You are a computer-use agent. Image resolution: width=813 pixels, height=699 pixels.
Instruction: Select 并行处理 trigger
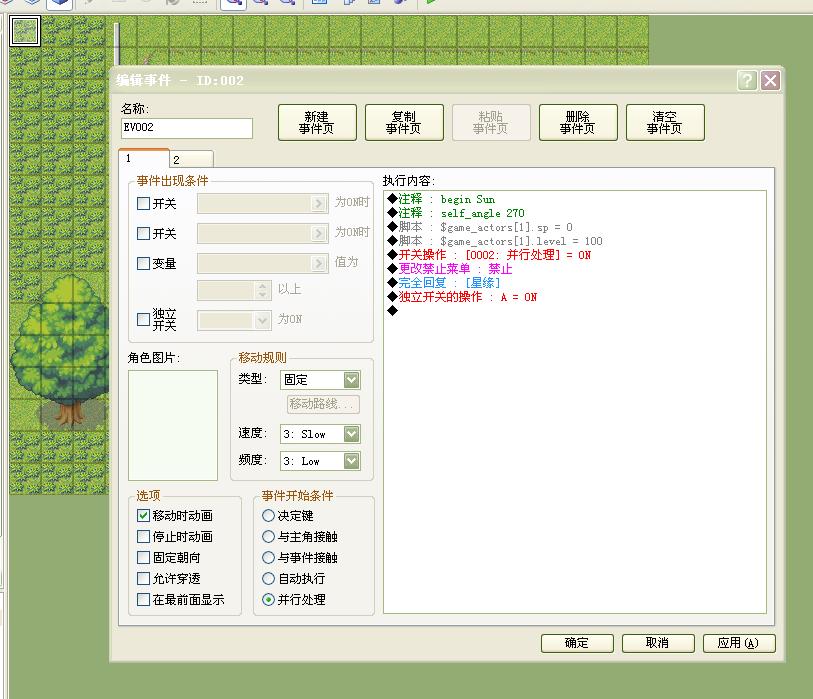pos(268,599)
